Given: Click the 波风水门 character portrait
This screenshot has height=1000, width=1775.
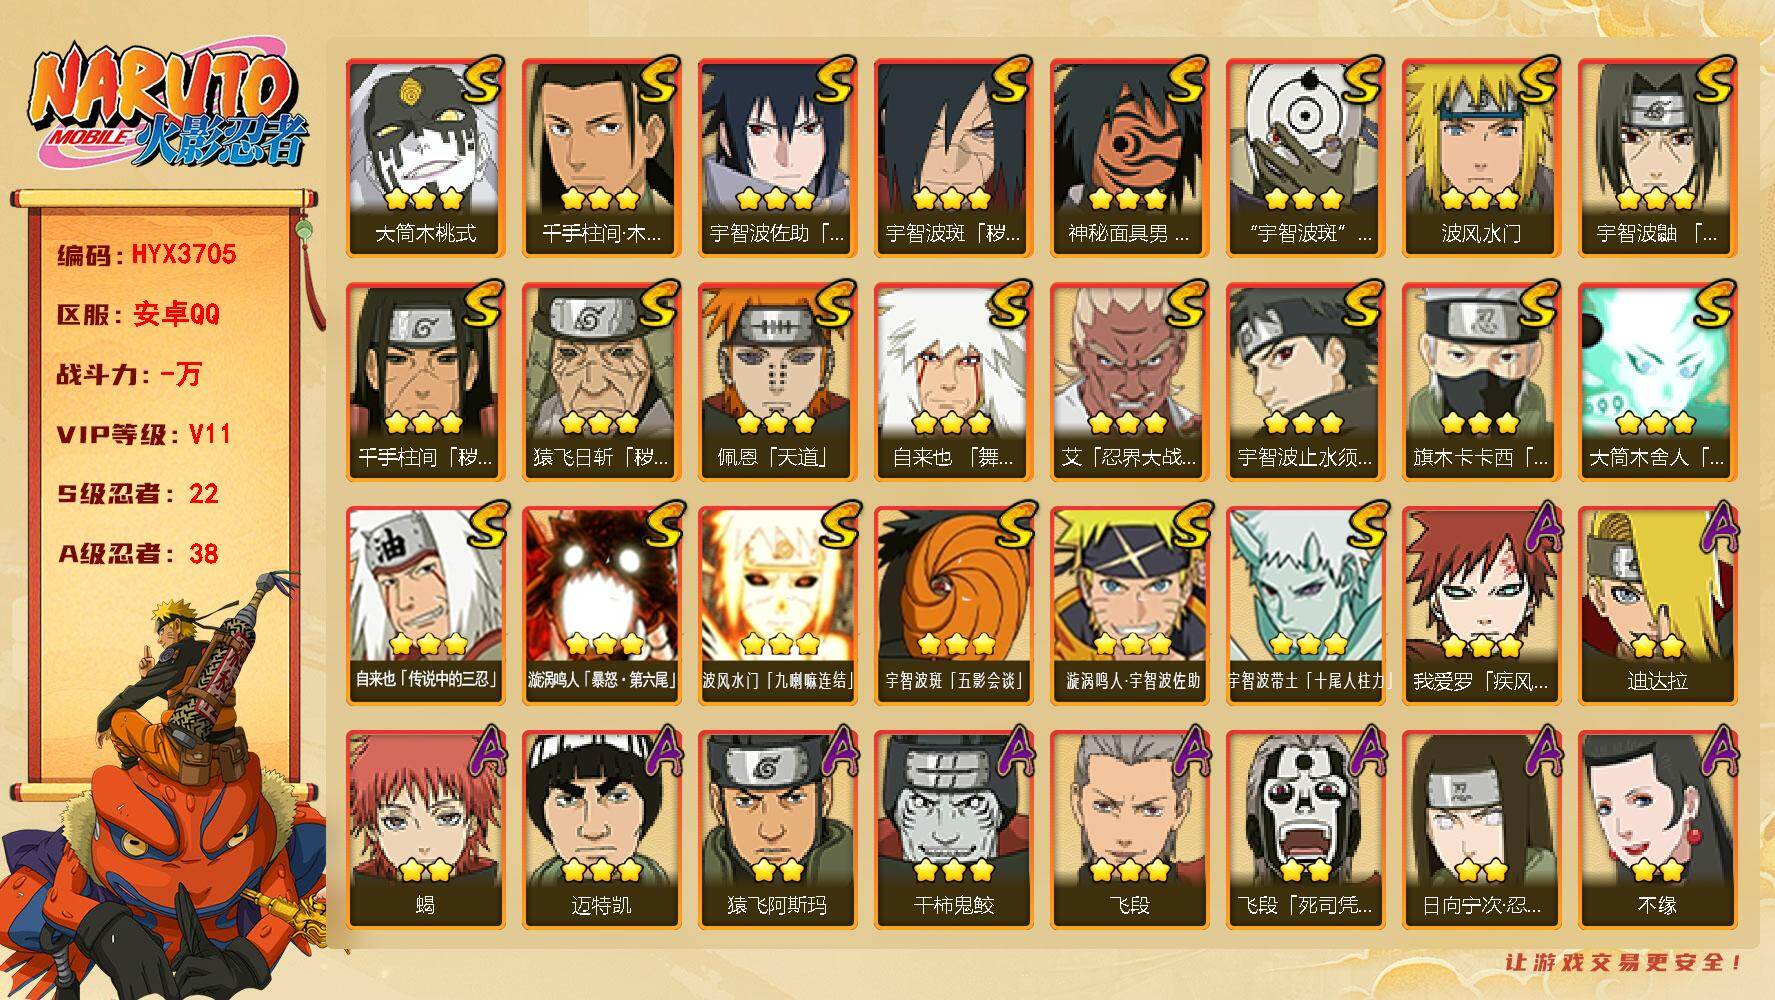Looking at the screenshot, I should [x=1481, y=158].
